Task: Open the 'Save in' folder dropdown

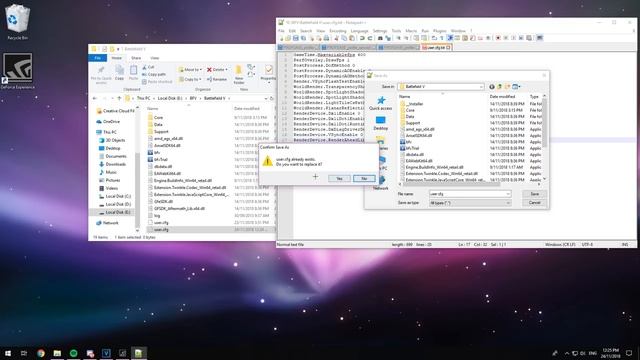Action: (441, 87)
